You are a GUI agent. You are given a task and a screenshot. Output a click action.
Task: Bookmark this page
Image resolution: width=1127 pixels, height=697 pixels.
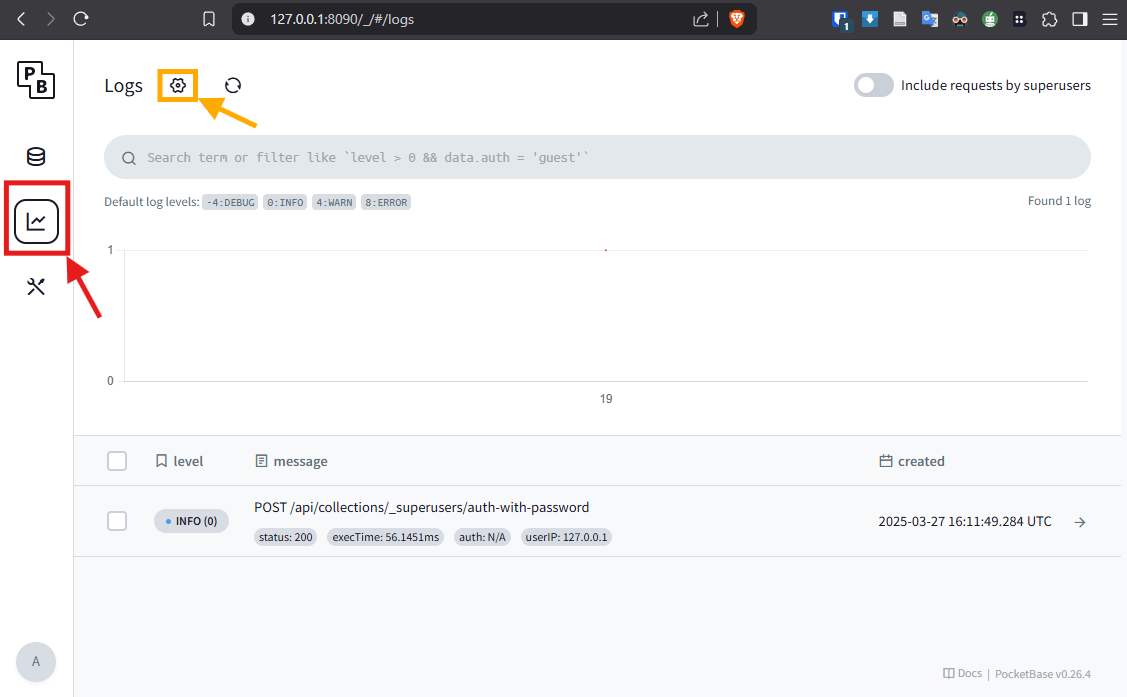tap(208, 19)
